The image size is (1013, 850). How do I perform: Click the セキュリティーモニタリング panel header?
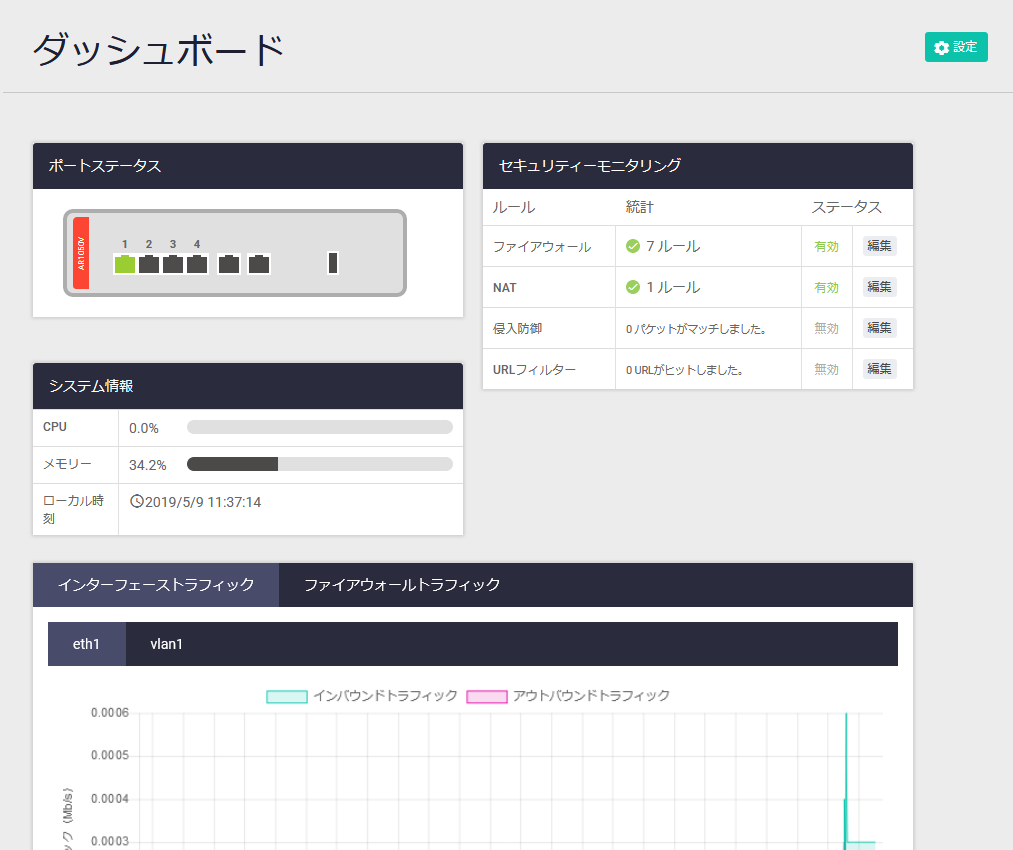[698, 166]
